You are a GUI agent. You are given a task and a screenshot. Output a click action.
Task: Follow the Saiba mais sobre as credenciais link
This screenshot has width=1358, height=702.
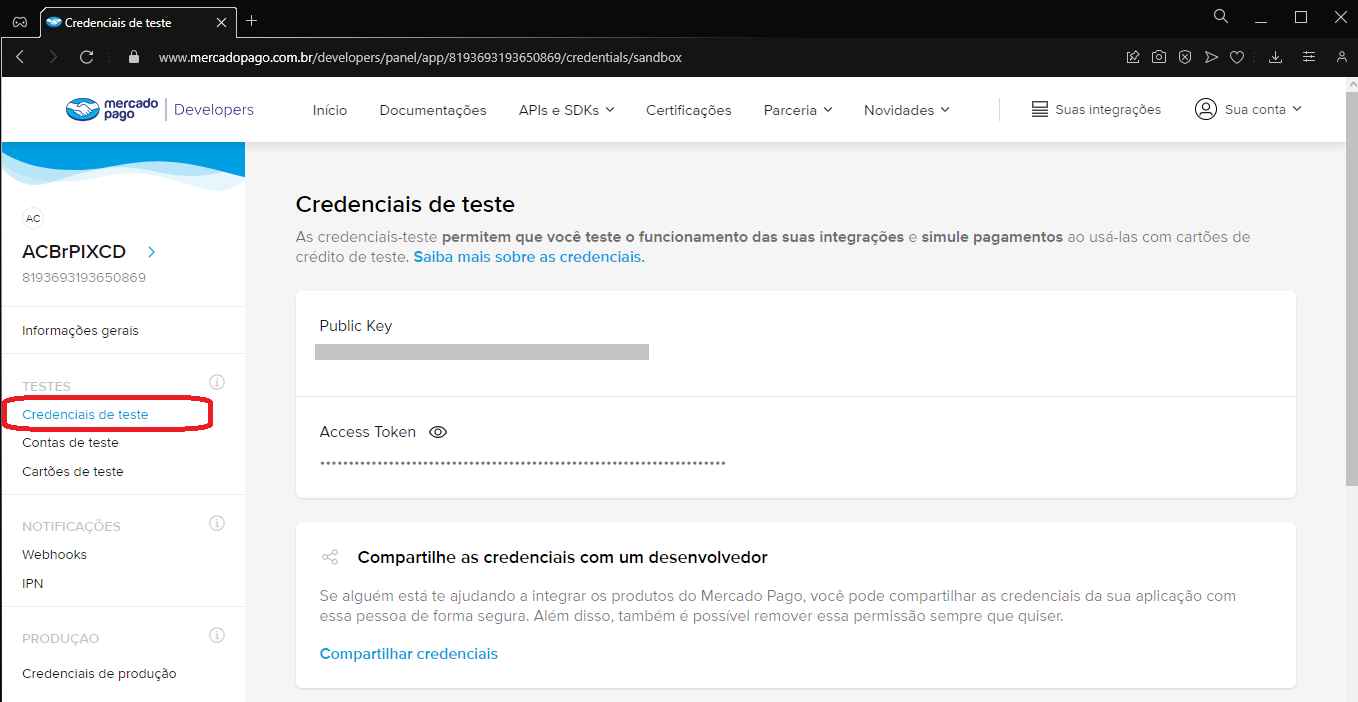pos(529,257)
